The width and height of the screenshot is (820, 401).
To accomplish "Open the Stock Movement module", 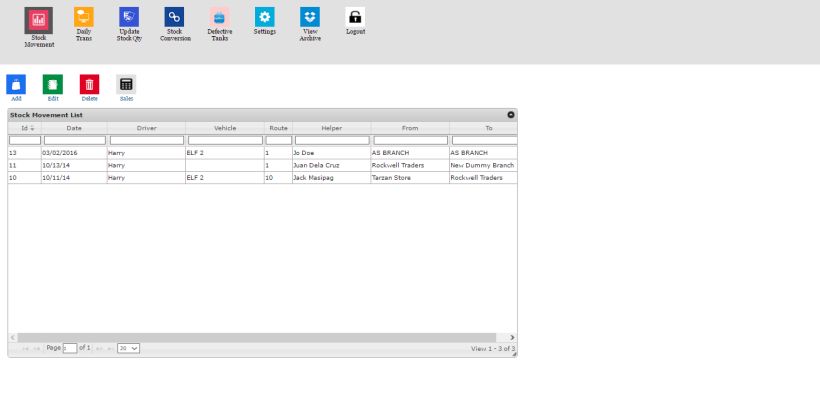I will click(x=39, y=18).
